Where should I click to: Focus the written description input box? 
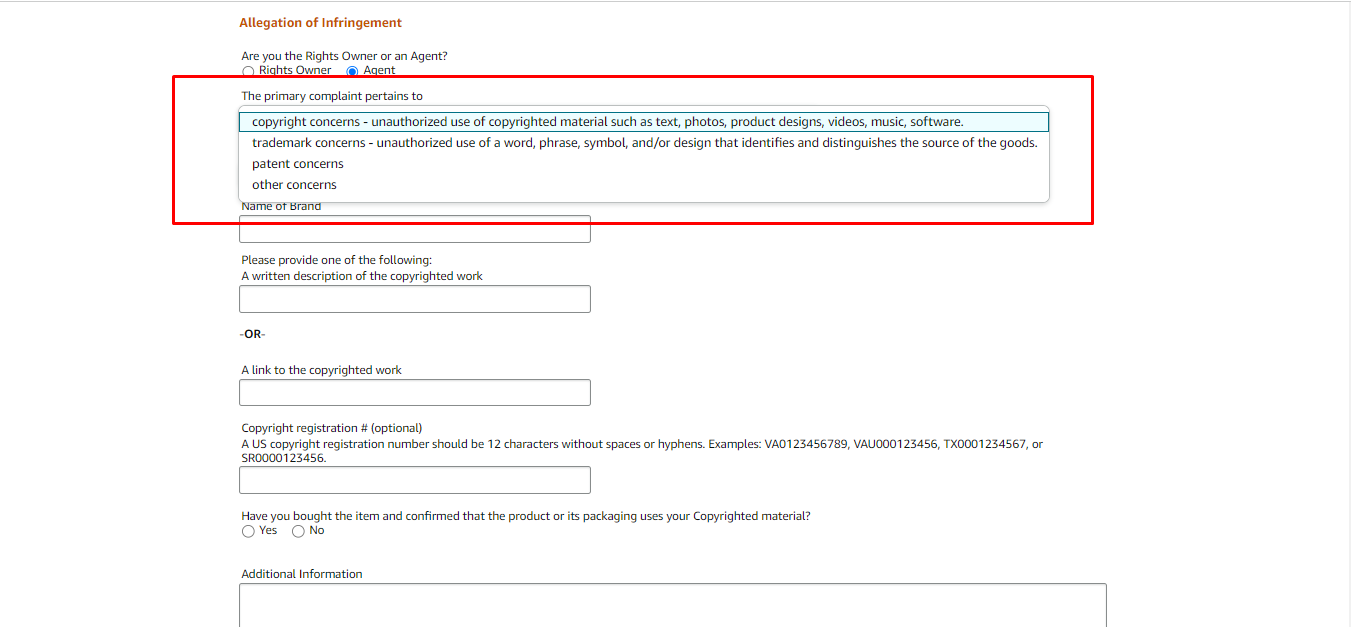(414, 299)
